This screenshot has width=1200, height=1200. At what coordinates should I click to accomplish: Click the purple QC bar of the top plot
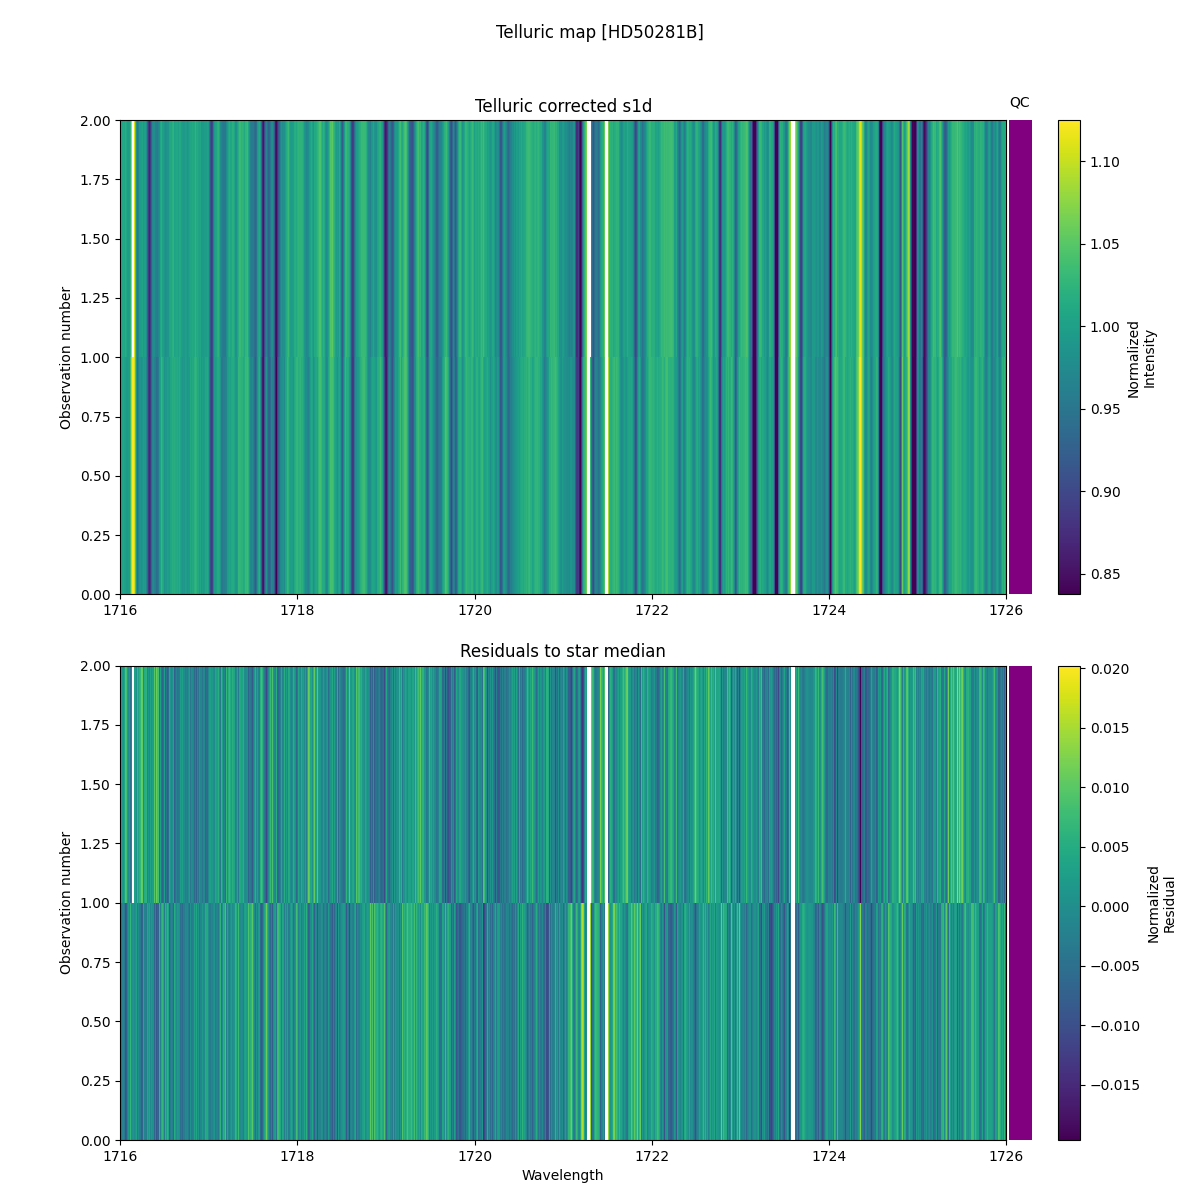click(1020, 357)
